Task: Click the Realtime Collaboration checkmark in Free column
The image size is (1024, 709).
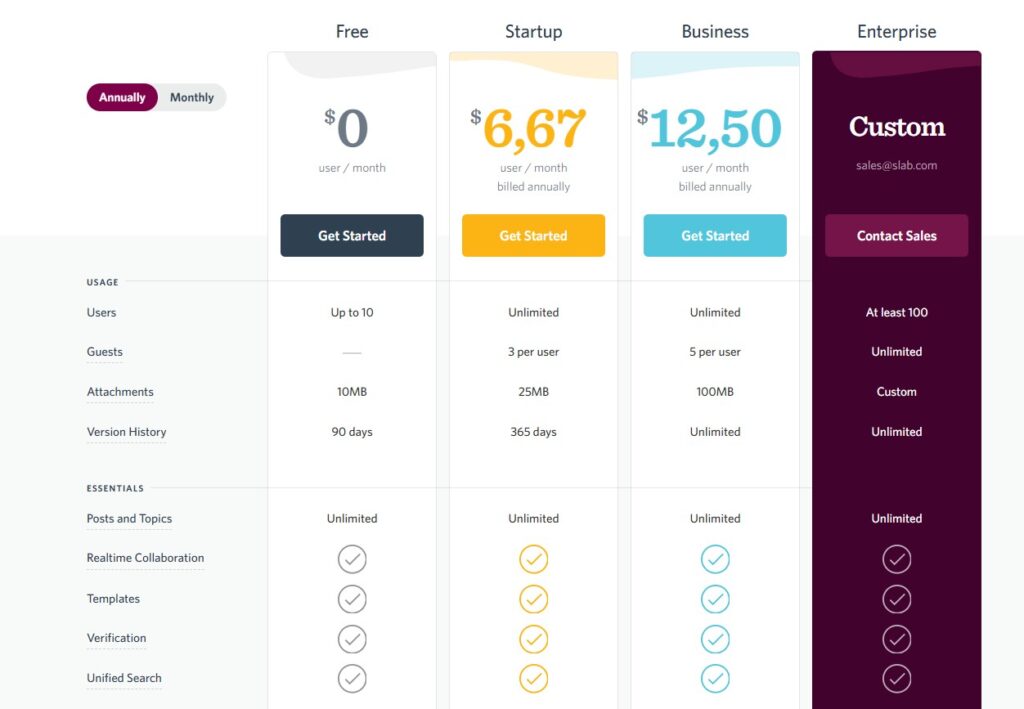Action: click(x=352, y=559)
